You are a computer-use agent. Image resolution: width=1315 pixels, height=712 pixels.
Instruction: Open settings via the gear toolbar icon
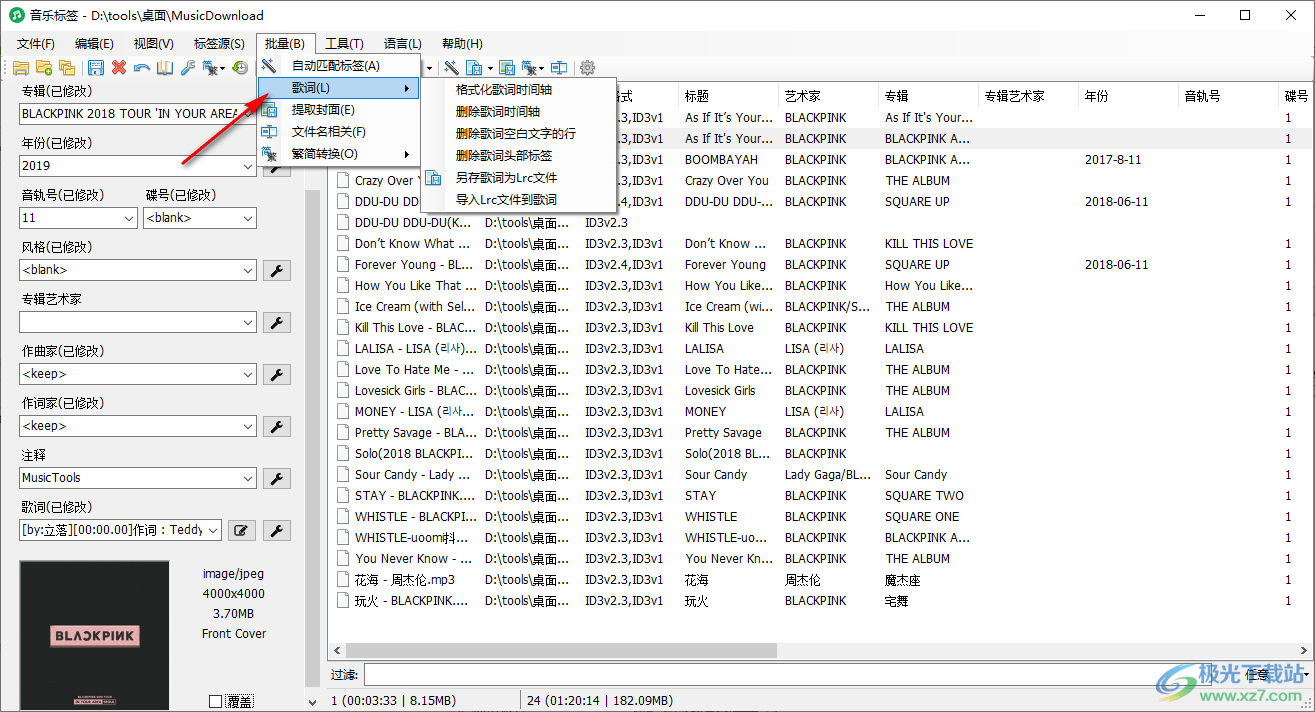tap(588, 68)
